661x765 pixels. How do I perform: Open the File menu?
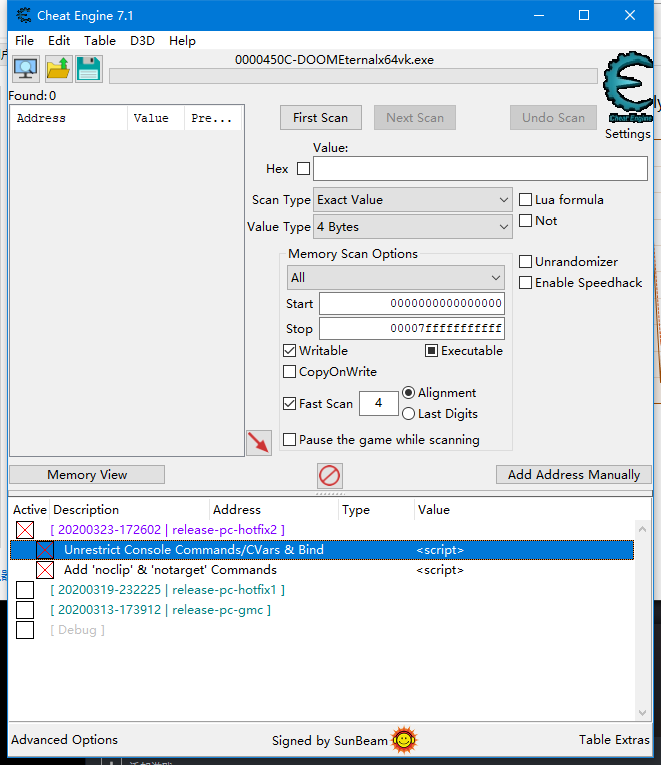click(x=24, y=40)
